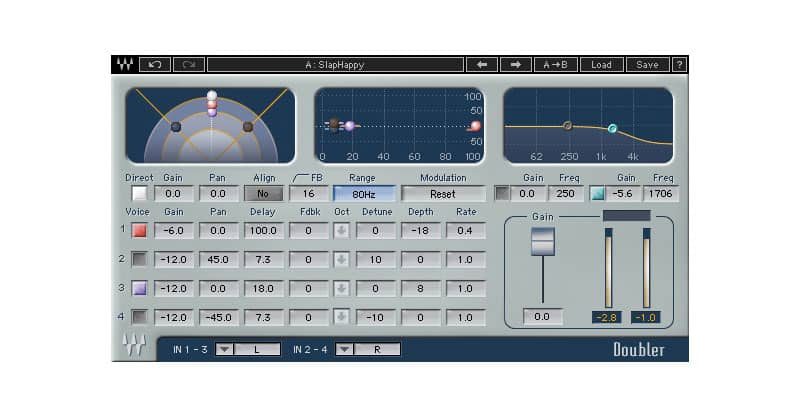Viewport: 800px width, 417px height.
Task: Click Voice 4 Pan -45.0 field
Action: [x=218, y=317]
